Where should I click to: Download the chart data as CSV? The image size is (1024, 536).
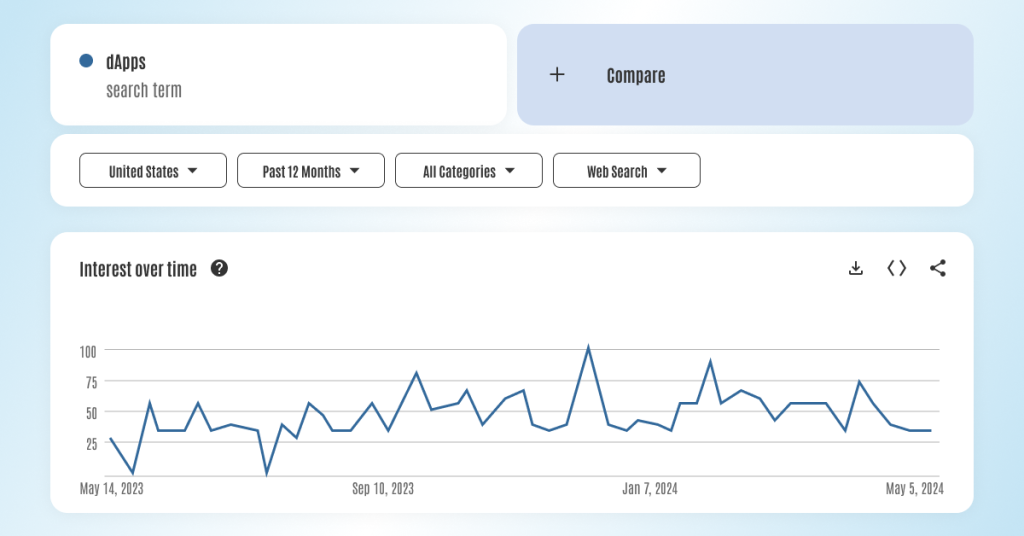(x=855, y=268)
